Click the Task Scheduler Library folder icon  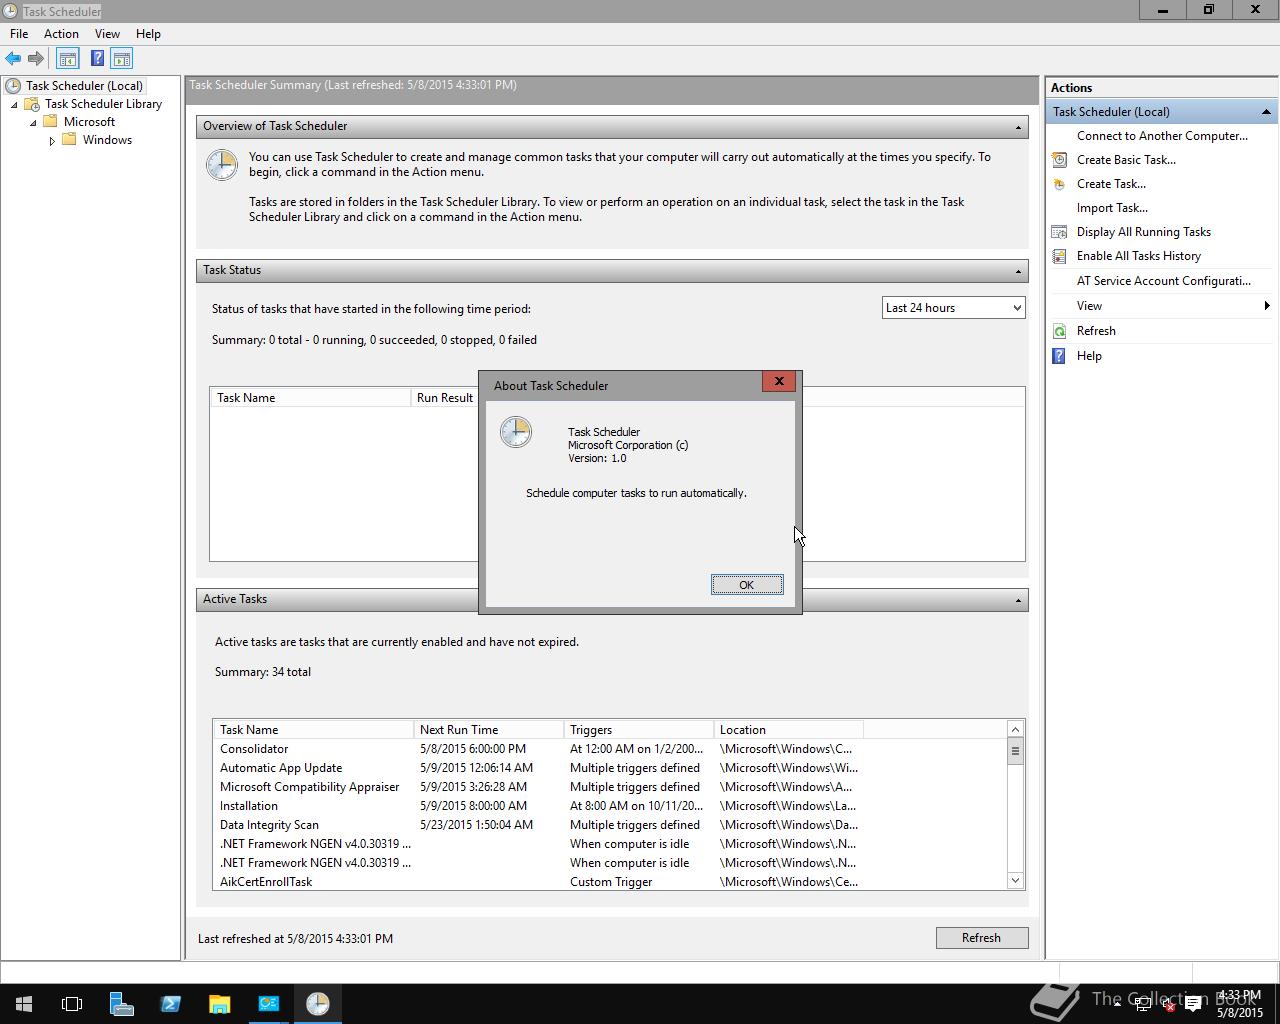click(32, 104)
